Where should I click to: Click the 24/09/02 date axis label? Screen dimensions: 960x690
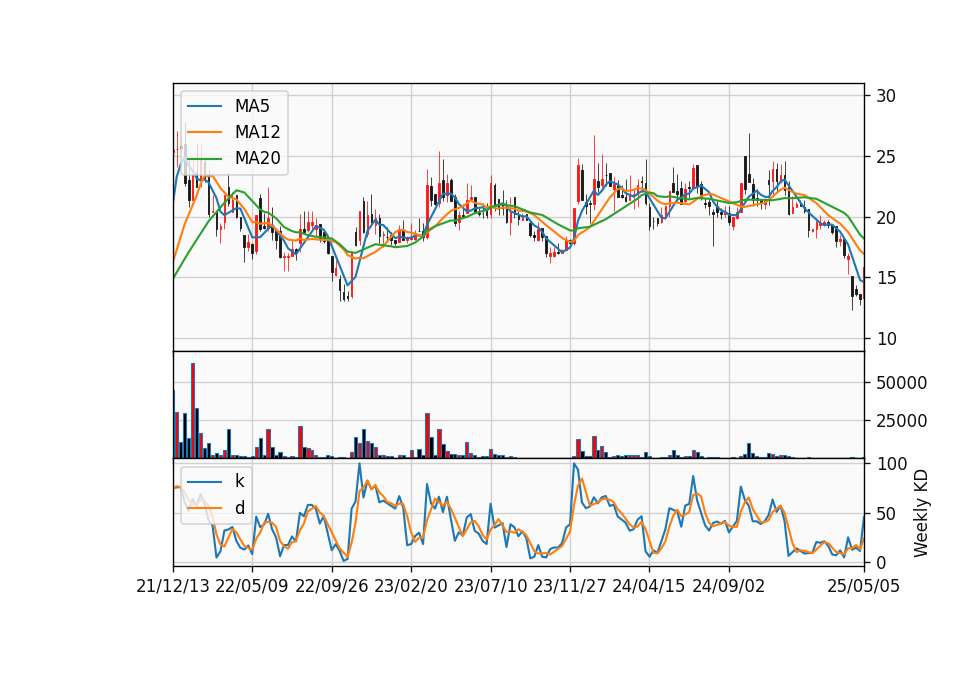click(729, 586)
